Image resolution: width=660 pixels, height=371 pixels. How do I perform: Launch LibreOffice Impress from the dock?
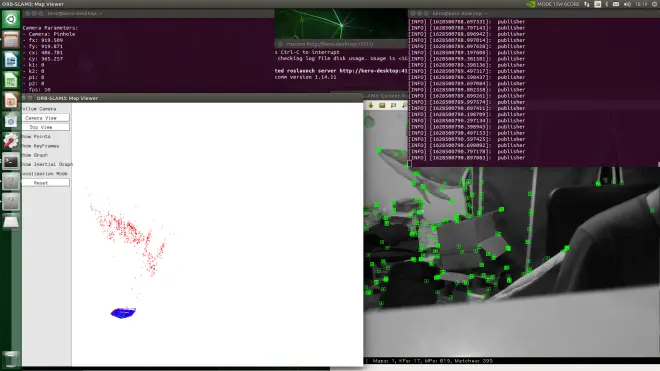pos(11,100)
